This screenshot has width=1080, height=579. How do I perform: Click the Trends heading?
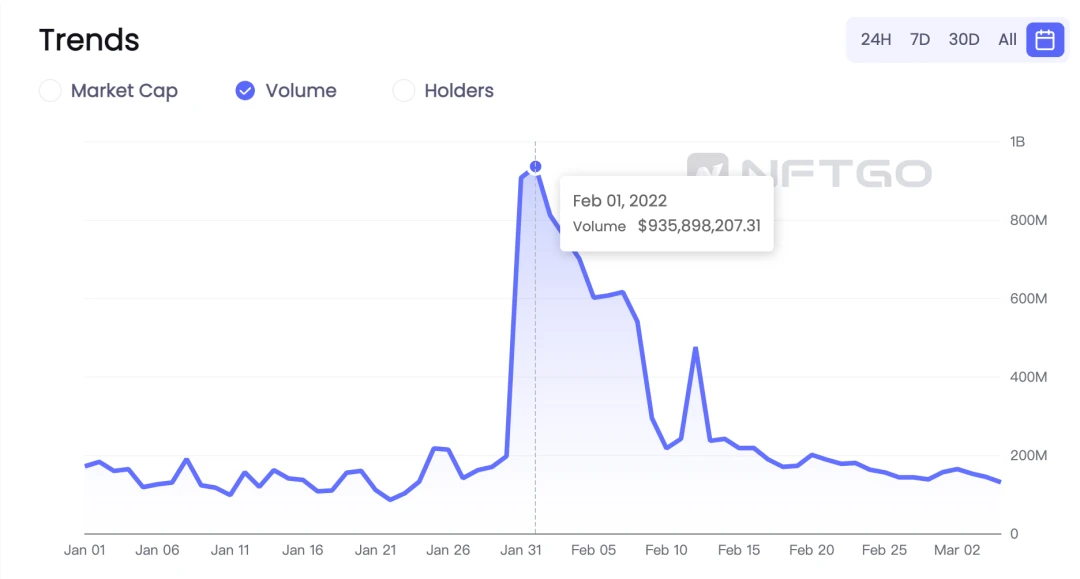pyautogui.click(x=89, y=40)
